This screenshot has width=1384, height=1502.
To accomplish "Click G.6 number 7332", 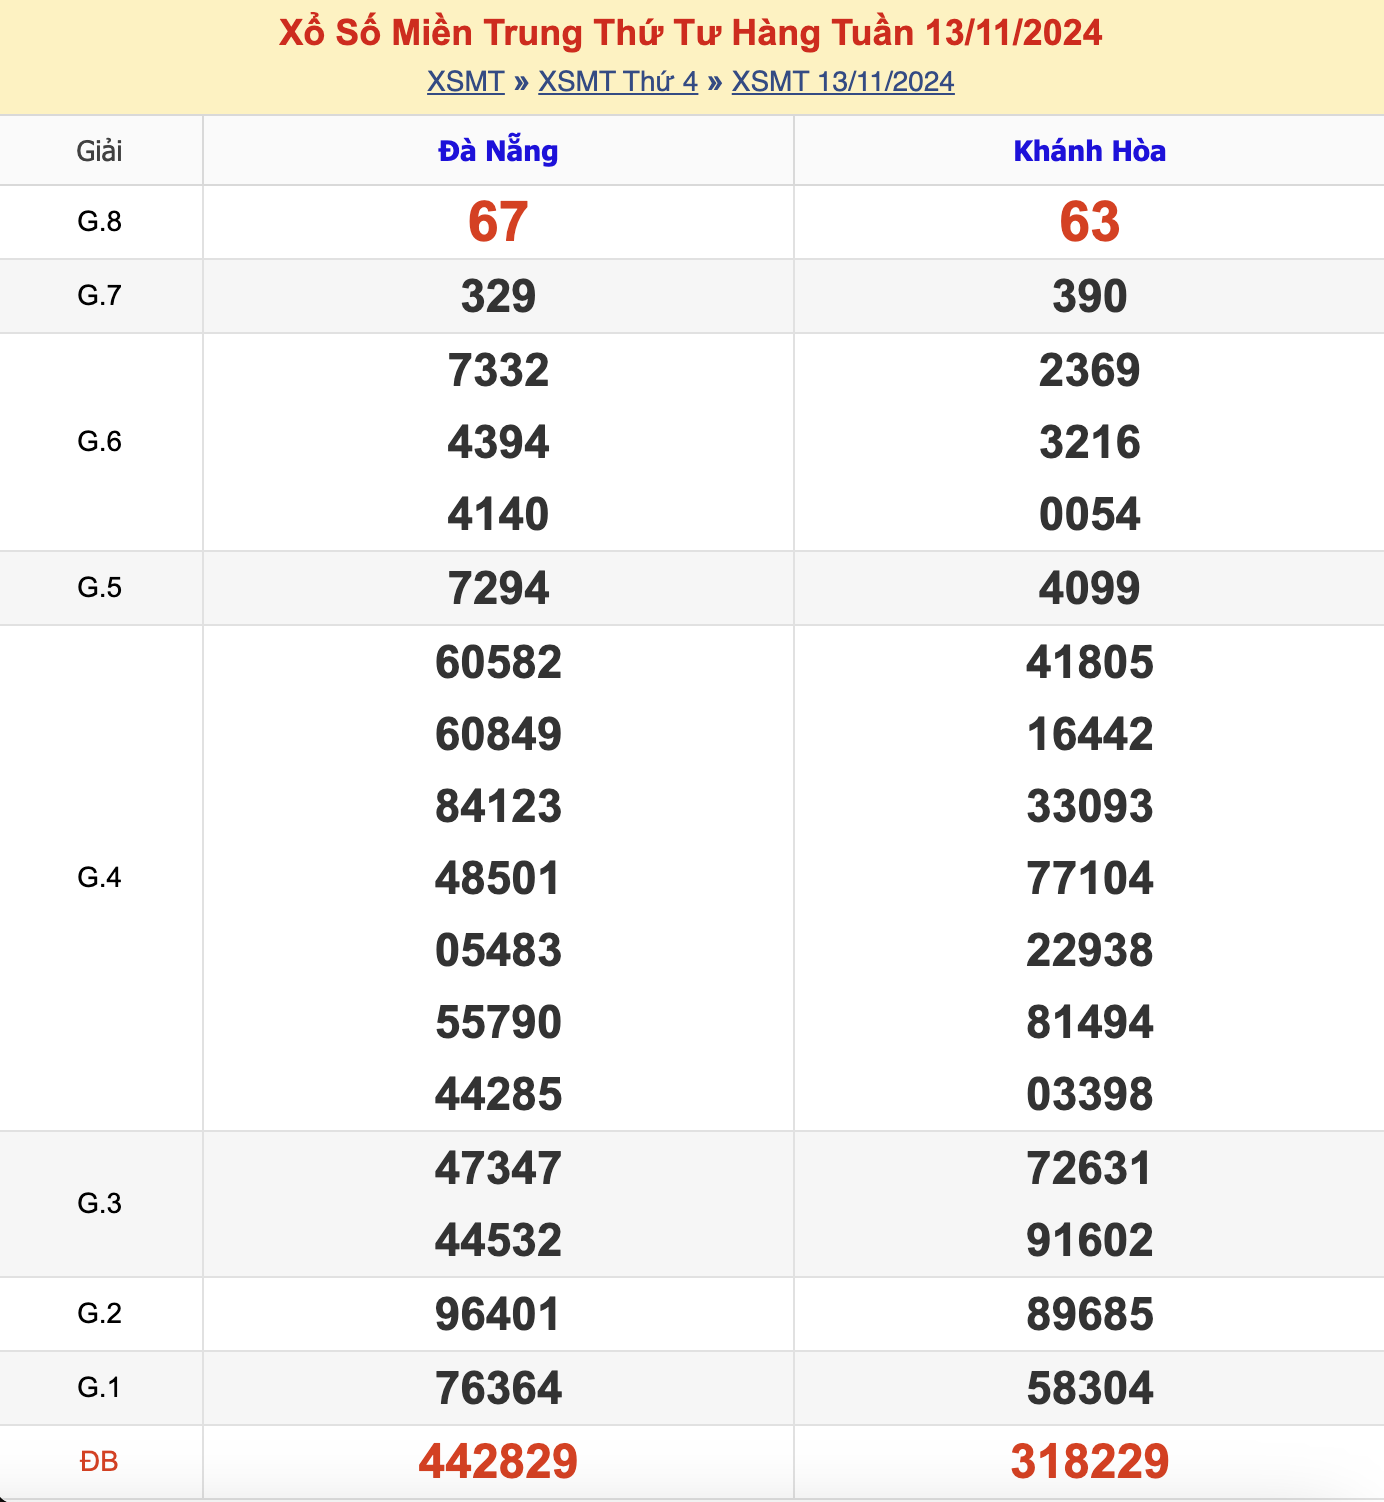I will [x=498, y=370].
